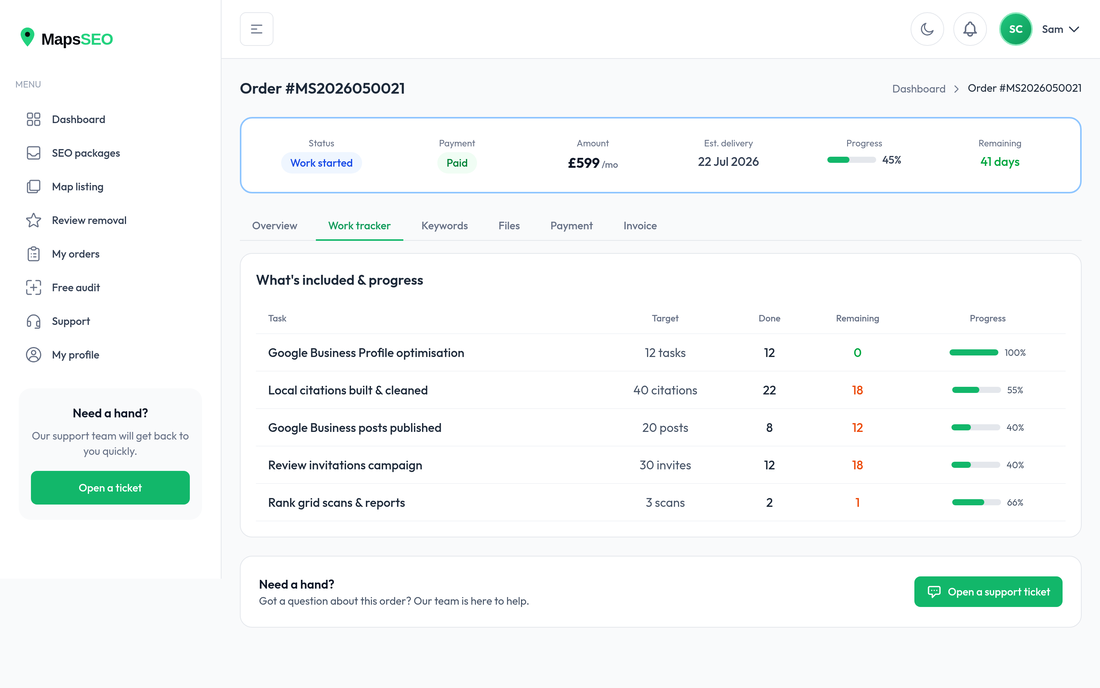Click the 22 Jul 2026 delivery date
This screenshot has width=1100, height=688.
tap(728, 162)
